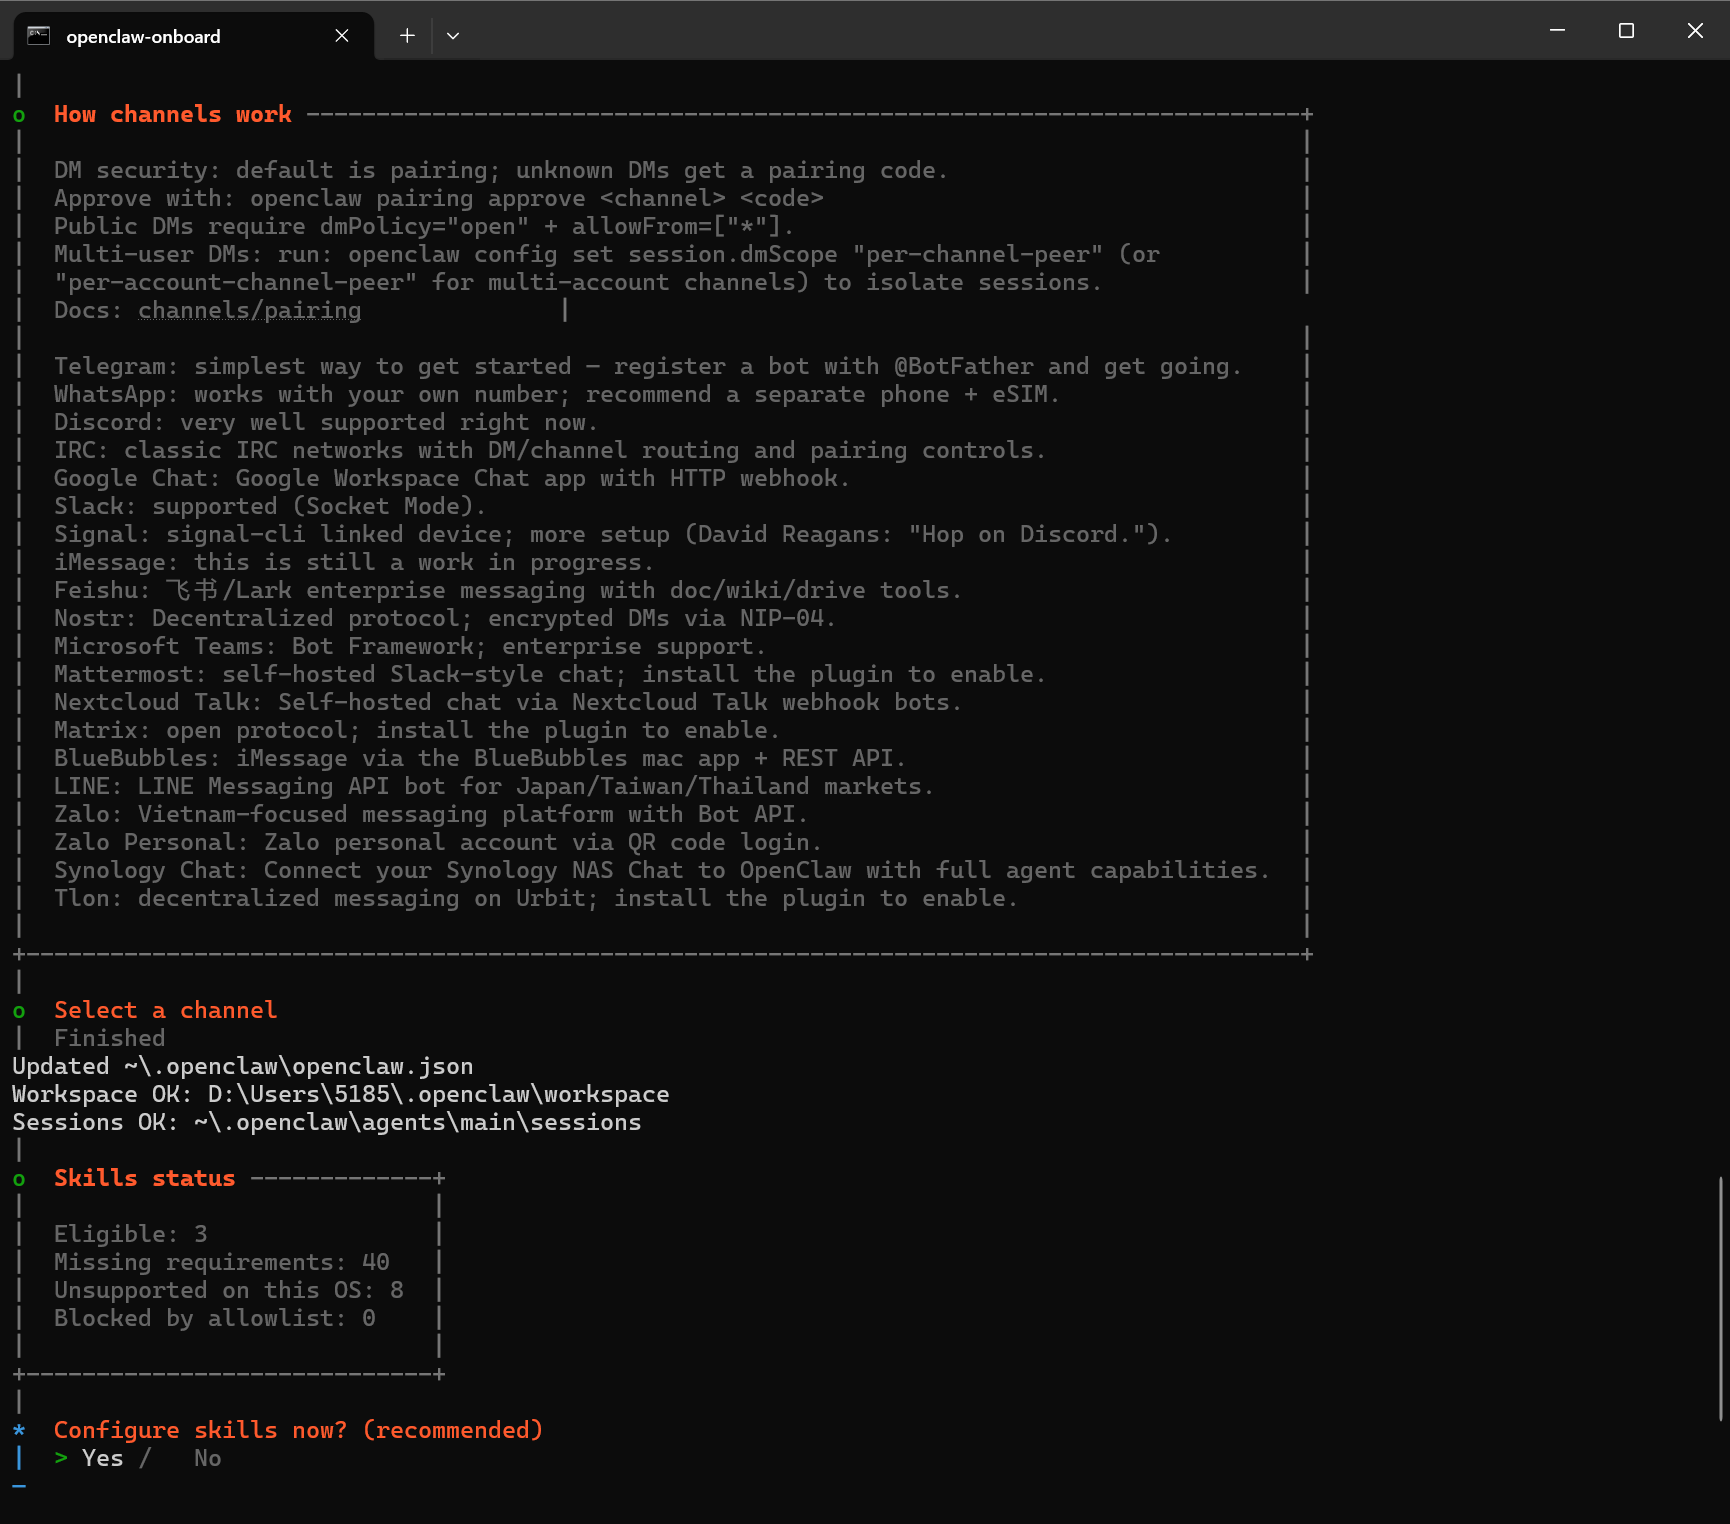Choose Yes for configure skills
The image size is (1730, 1524).
pyautogui.click(x=103, y=1458)
